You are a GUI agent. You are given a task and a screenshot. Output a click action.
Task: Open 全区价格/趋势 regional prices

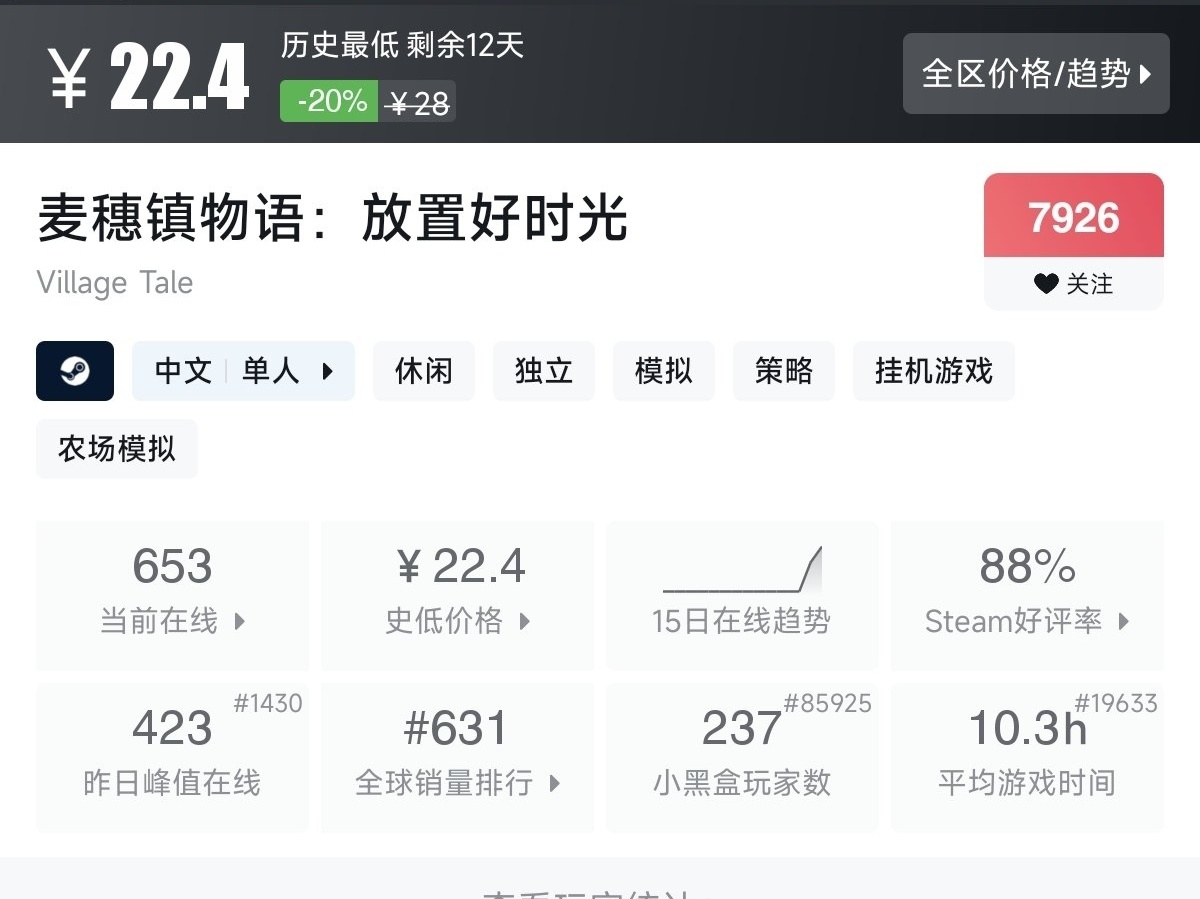coord(1036,74)
